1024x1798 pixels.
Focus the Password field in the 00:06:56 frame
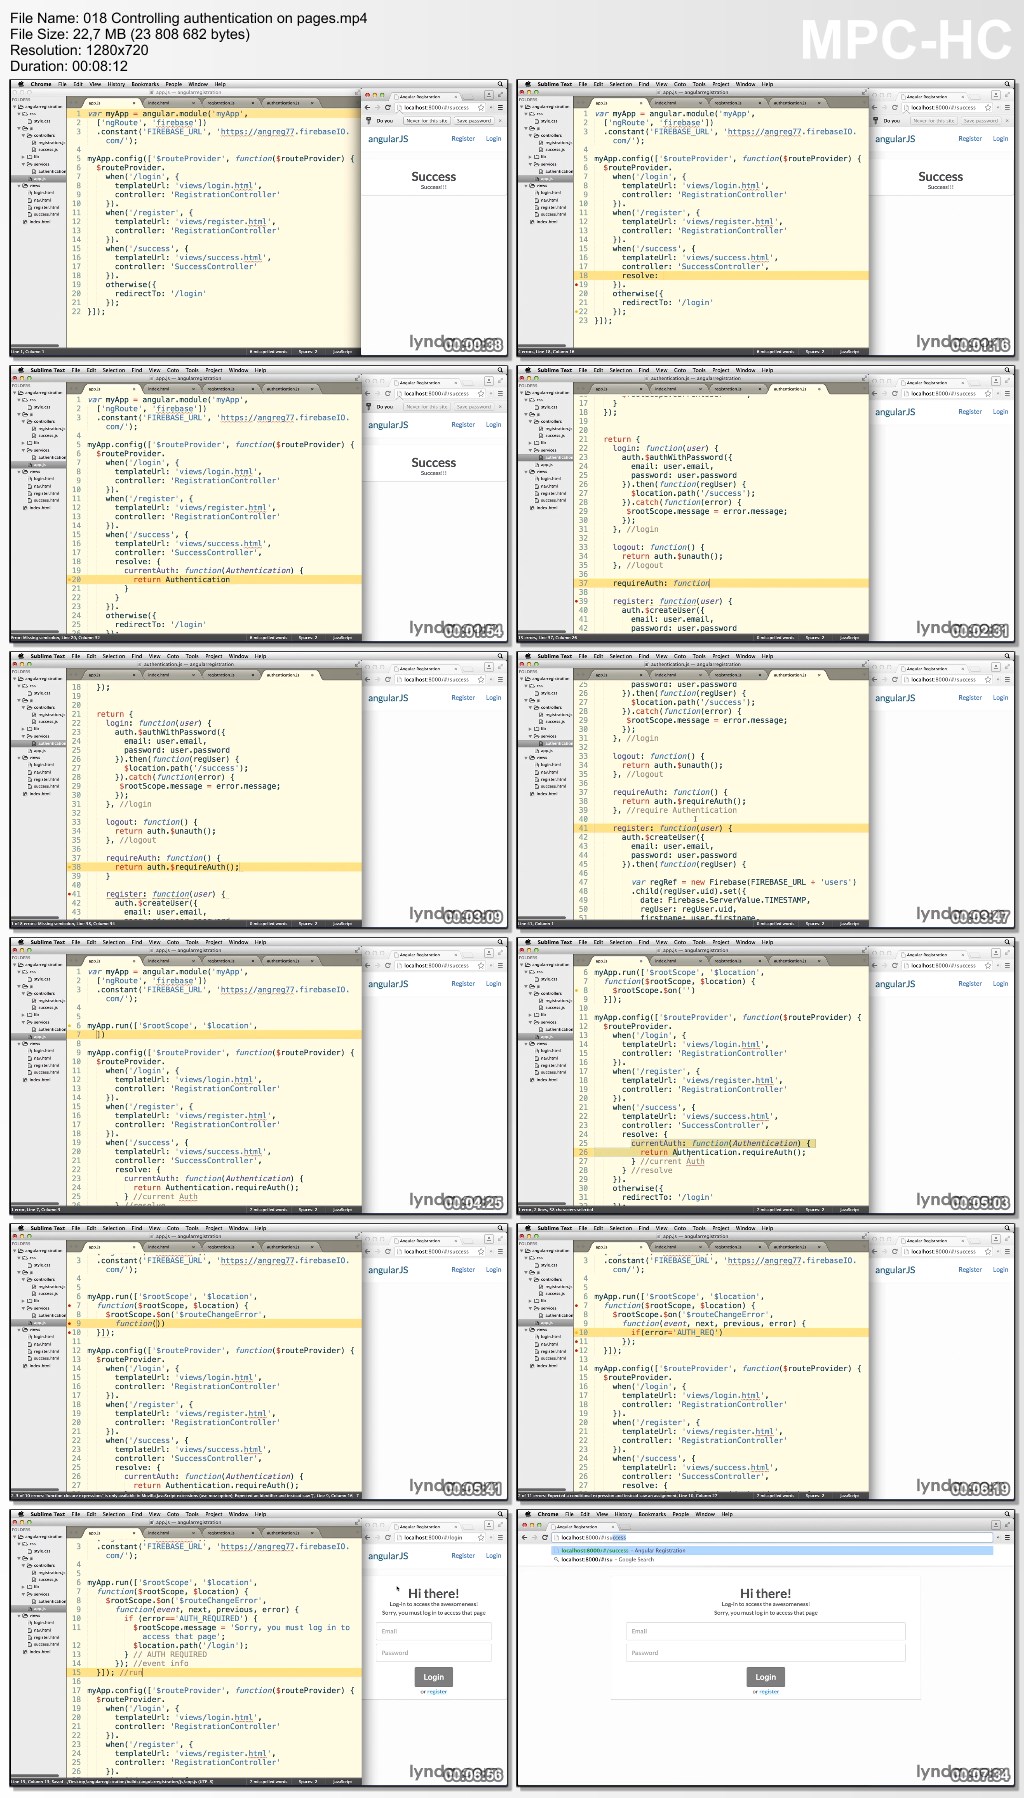(x=434, y=1652)
